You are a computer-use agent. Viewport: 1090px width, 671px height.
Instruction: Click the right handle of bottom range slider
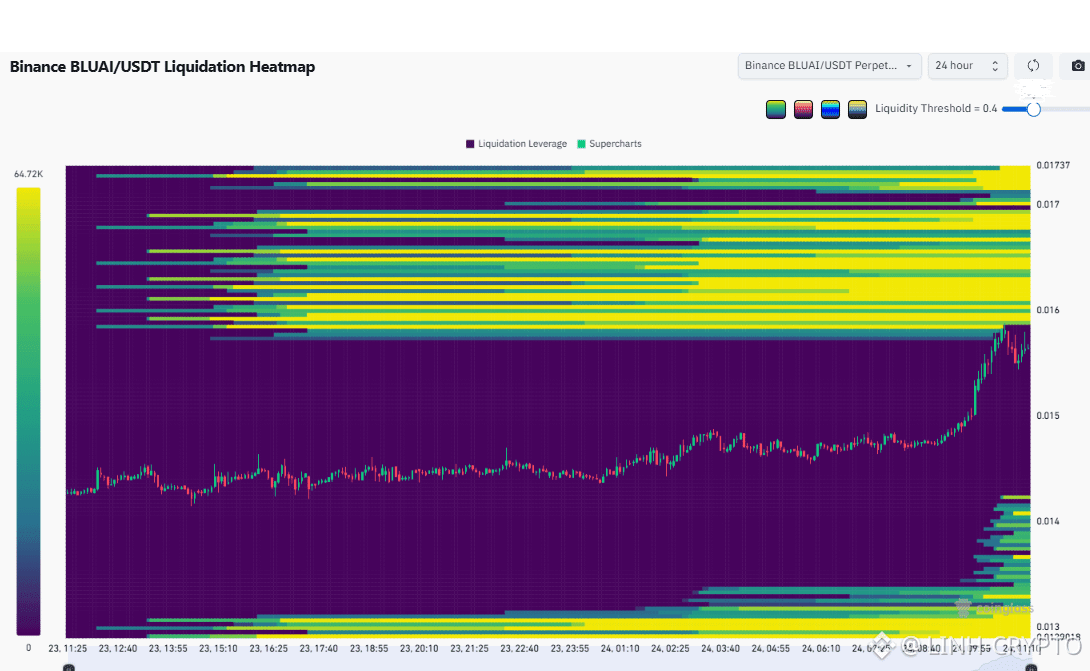click(x=1032, y=668)
